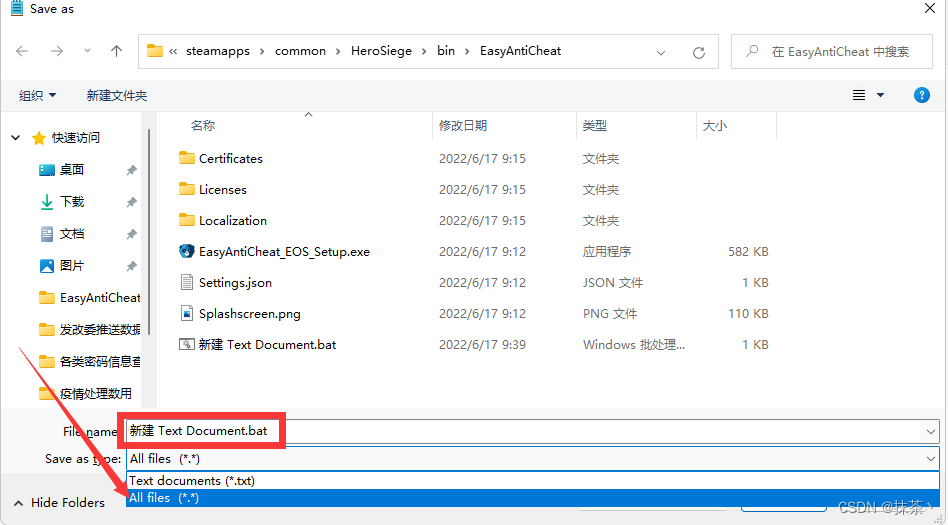The height and width of the screenshot is (525, 948).
Task: Open 发改委推送数据 folder in sidebar
Action: [x=89, y=330]
